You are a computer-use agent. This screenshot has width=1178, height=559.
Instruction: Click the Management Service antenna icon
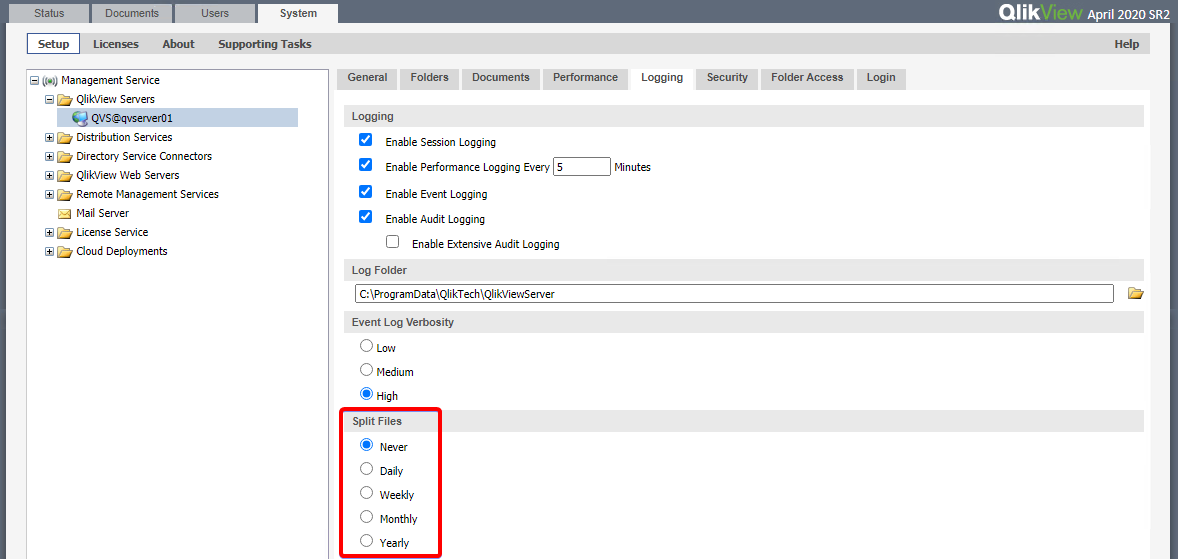click(50, 80)
